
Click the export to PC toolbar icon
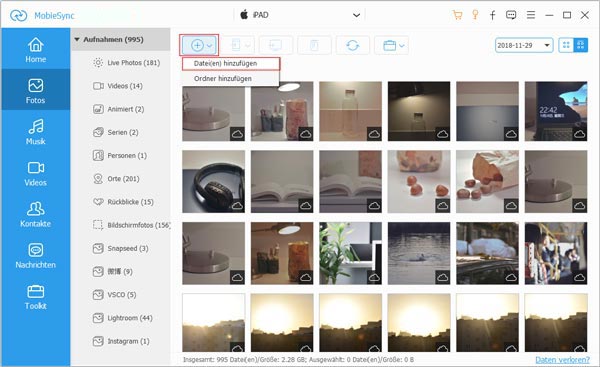click(276, 46)
